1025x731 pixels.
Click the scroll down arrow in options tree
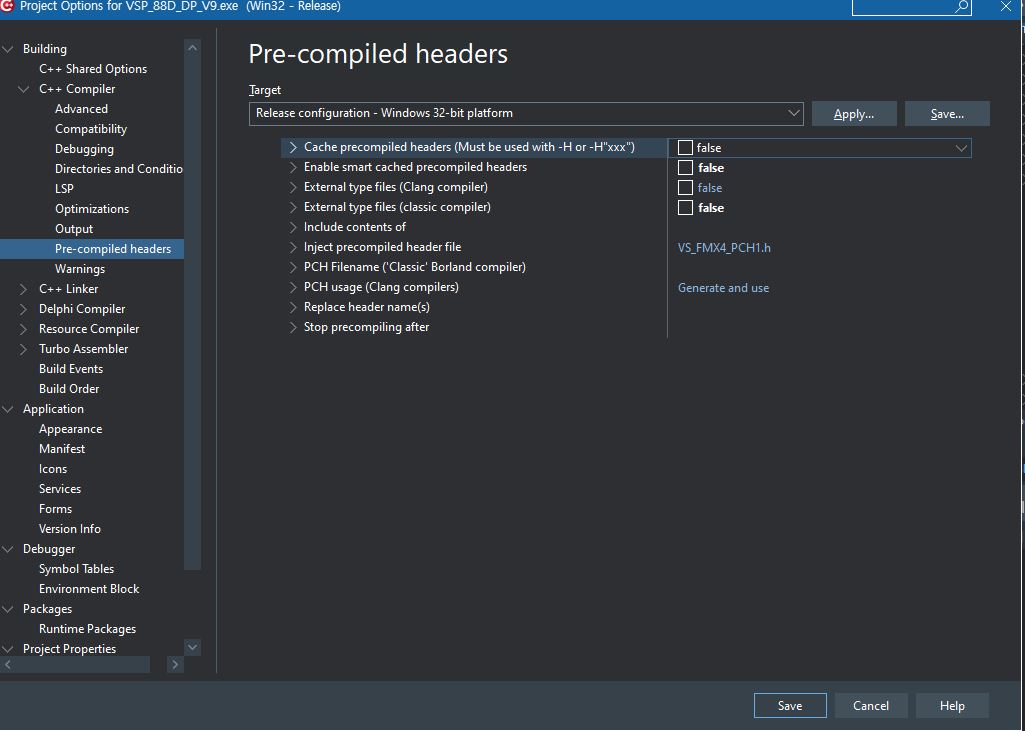[x=192, y=647]
